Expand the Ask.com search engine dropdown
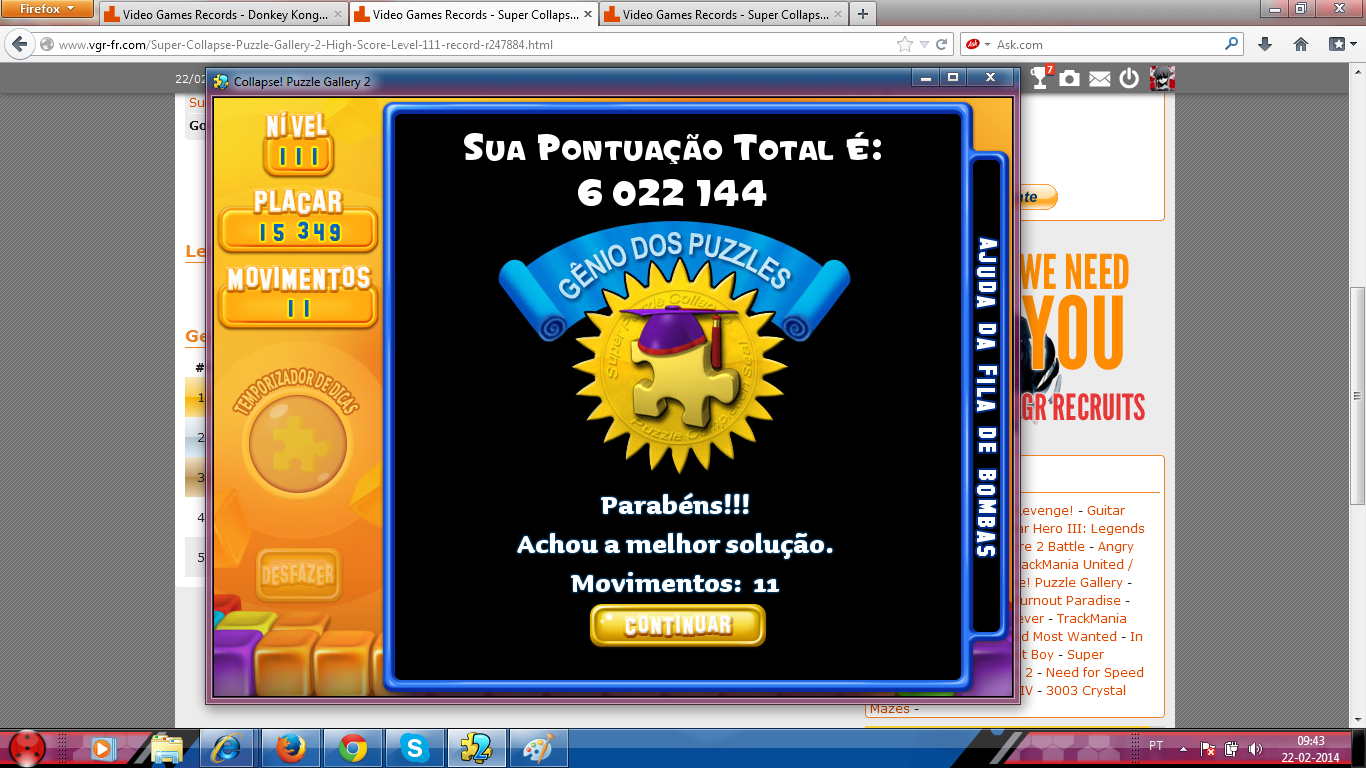 977,45
